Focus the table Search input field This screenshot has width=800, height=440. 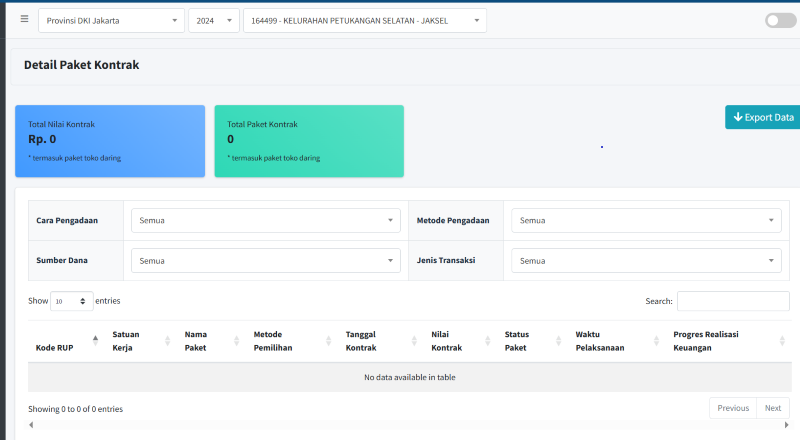[733, 301]
